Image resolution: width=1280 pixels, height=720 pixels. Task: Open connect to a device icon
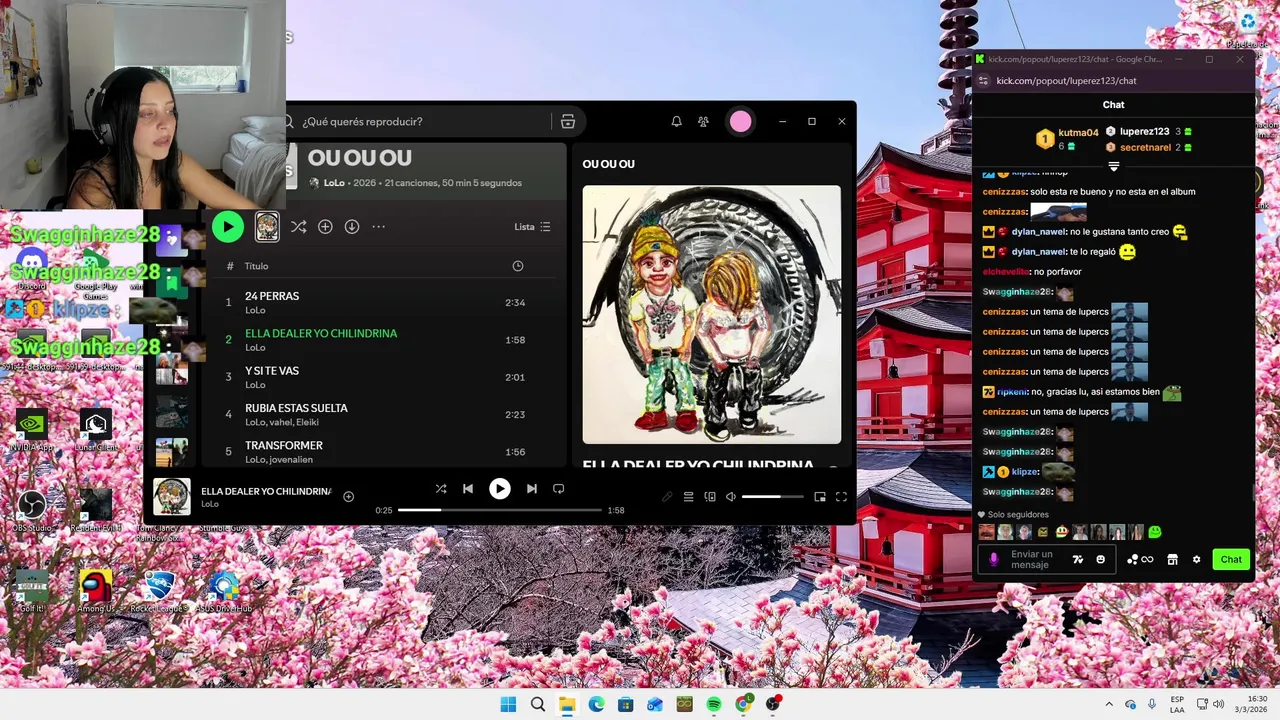coord(710,497)
